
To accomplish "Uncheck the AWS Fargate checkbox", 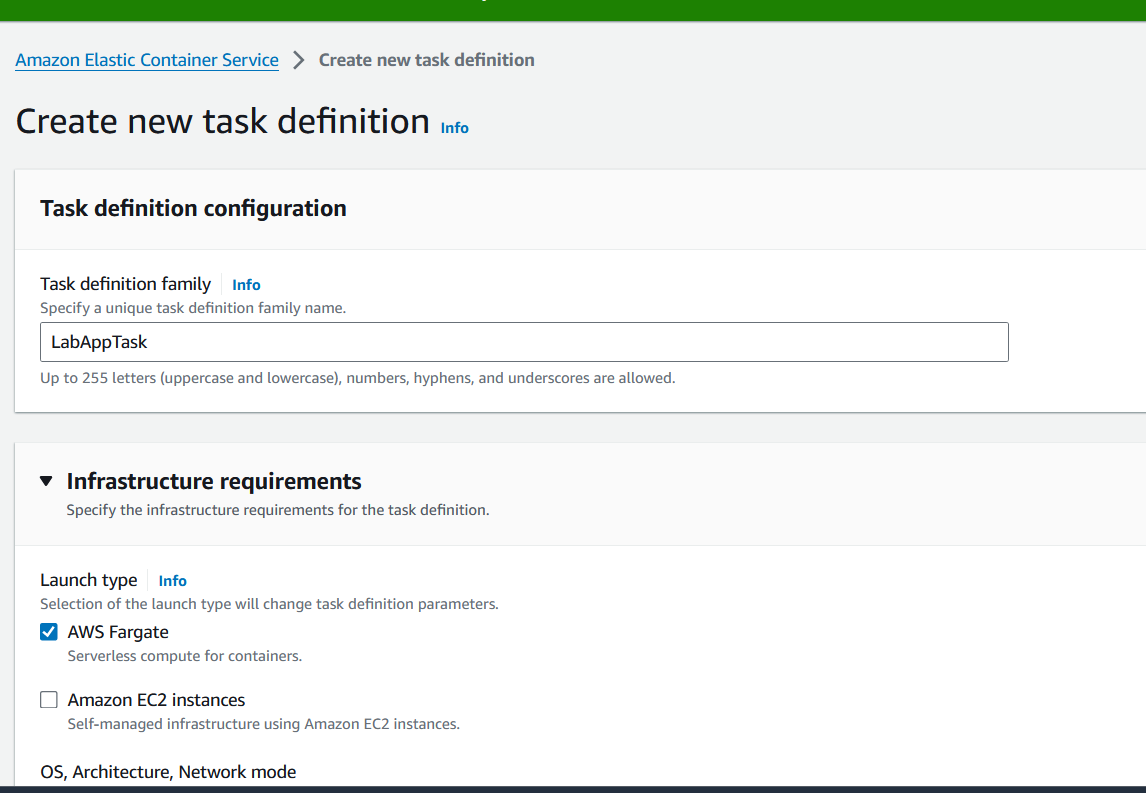I will (x=49, y=631).
